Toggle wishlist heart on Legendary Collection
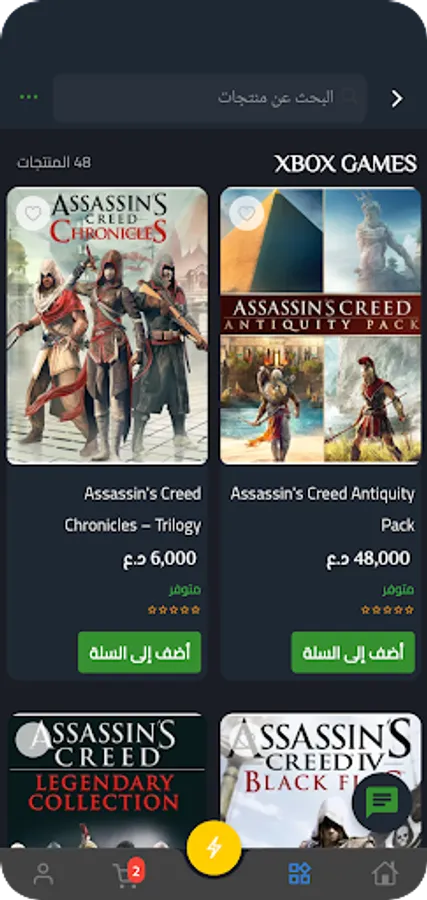The height and width of the screenshot is (900, 427). pos(33,739)
